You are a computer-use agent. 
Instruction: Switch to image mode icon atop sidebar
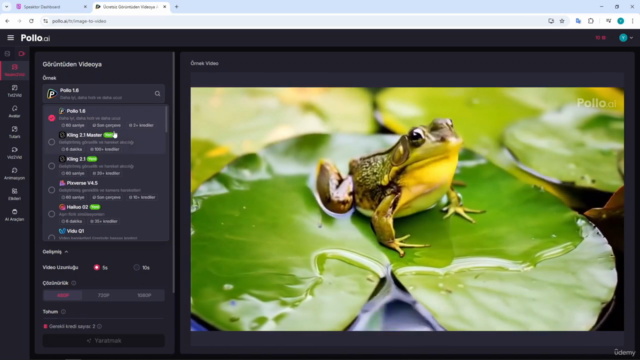tap(7, 53)
